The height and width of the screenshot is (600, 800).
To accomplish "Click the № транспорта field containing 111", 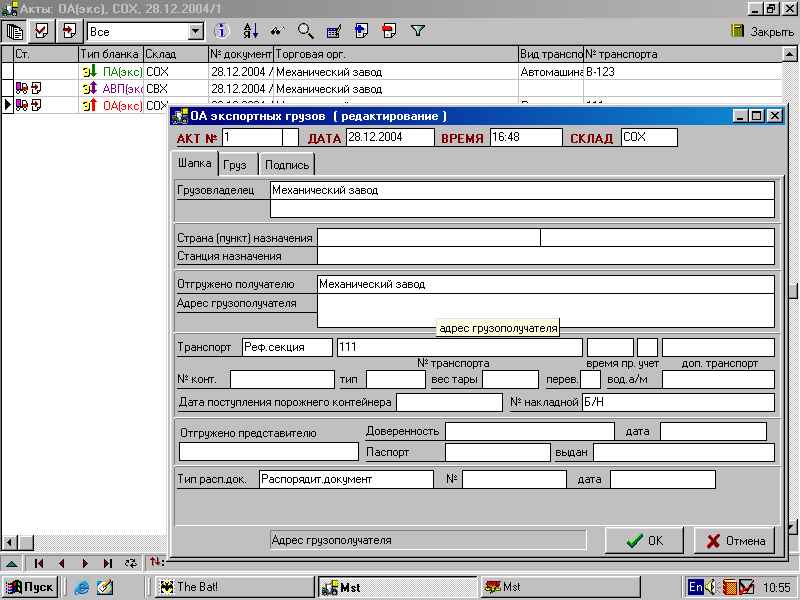I will 459,347.
